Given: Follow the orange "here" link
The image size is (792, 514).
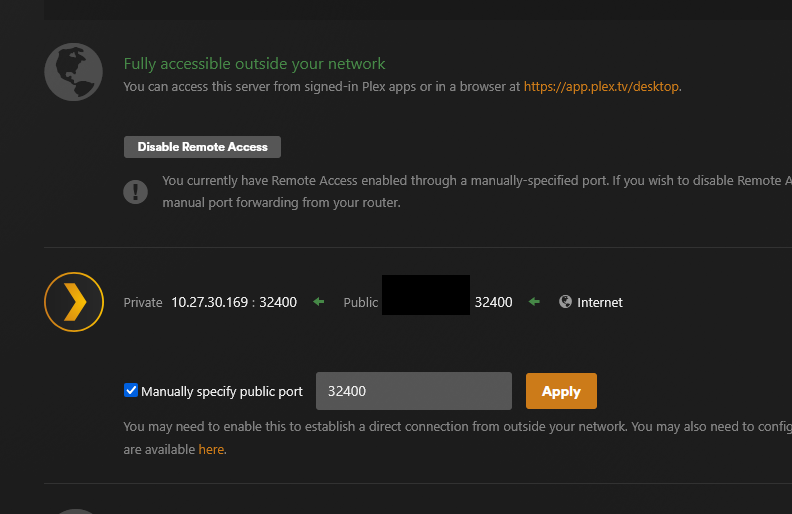Looking at the screenshot, I should pos(211,450).
